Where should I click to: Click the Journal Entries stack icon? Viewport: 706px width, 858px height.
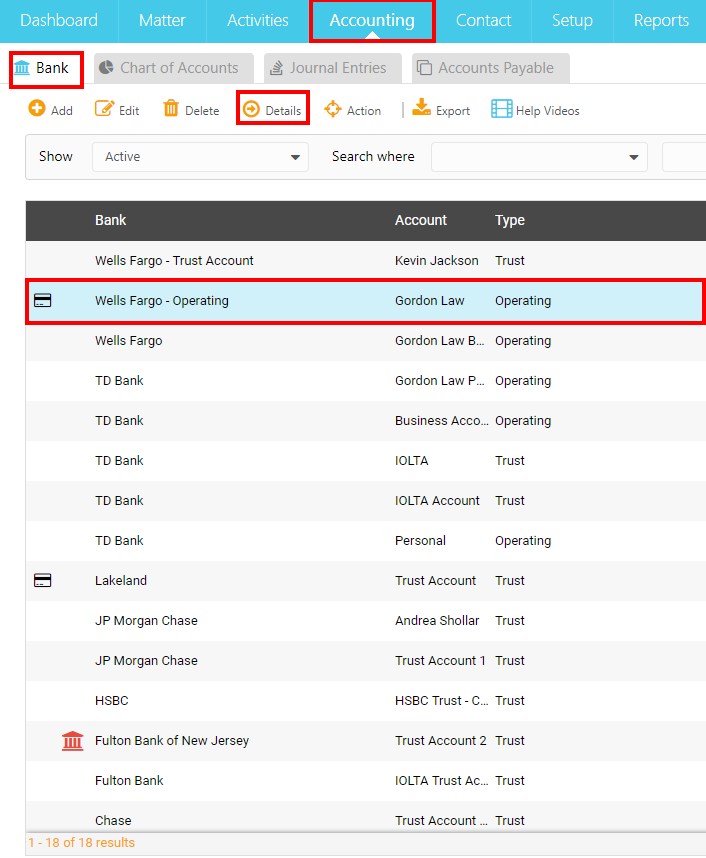pyautogui.click(x=277, y=68)
